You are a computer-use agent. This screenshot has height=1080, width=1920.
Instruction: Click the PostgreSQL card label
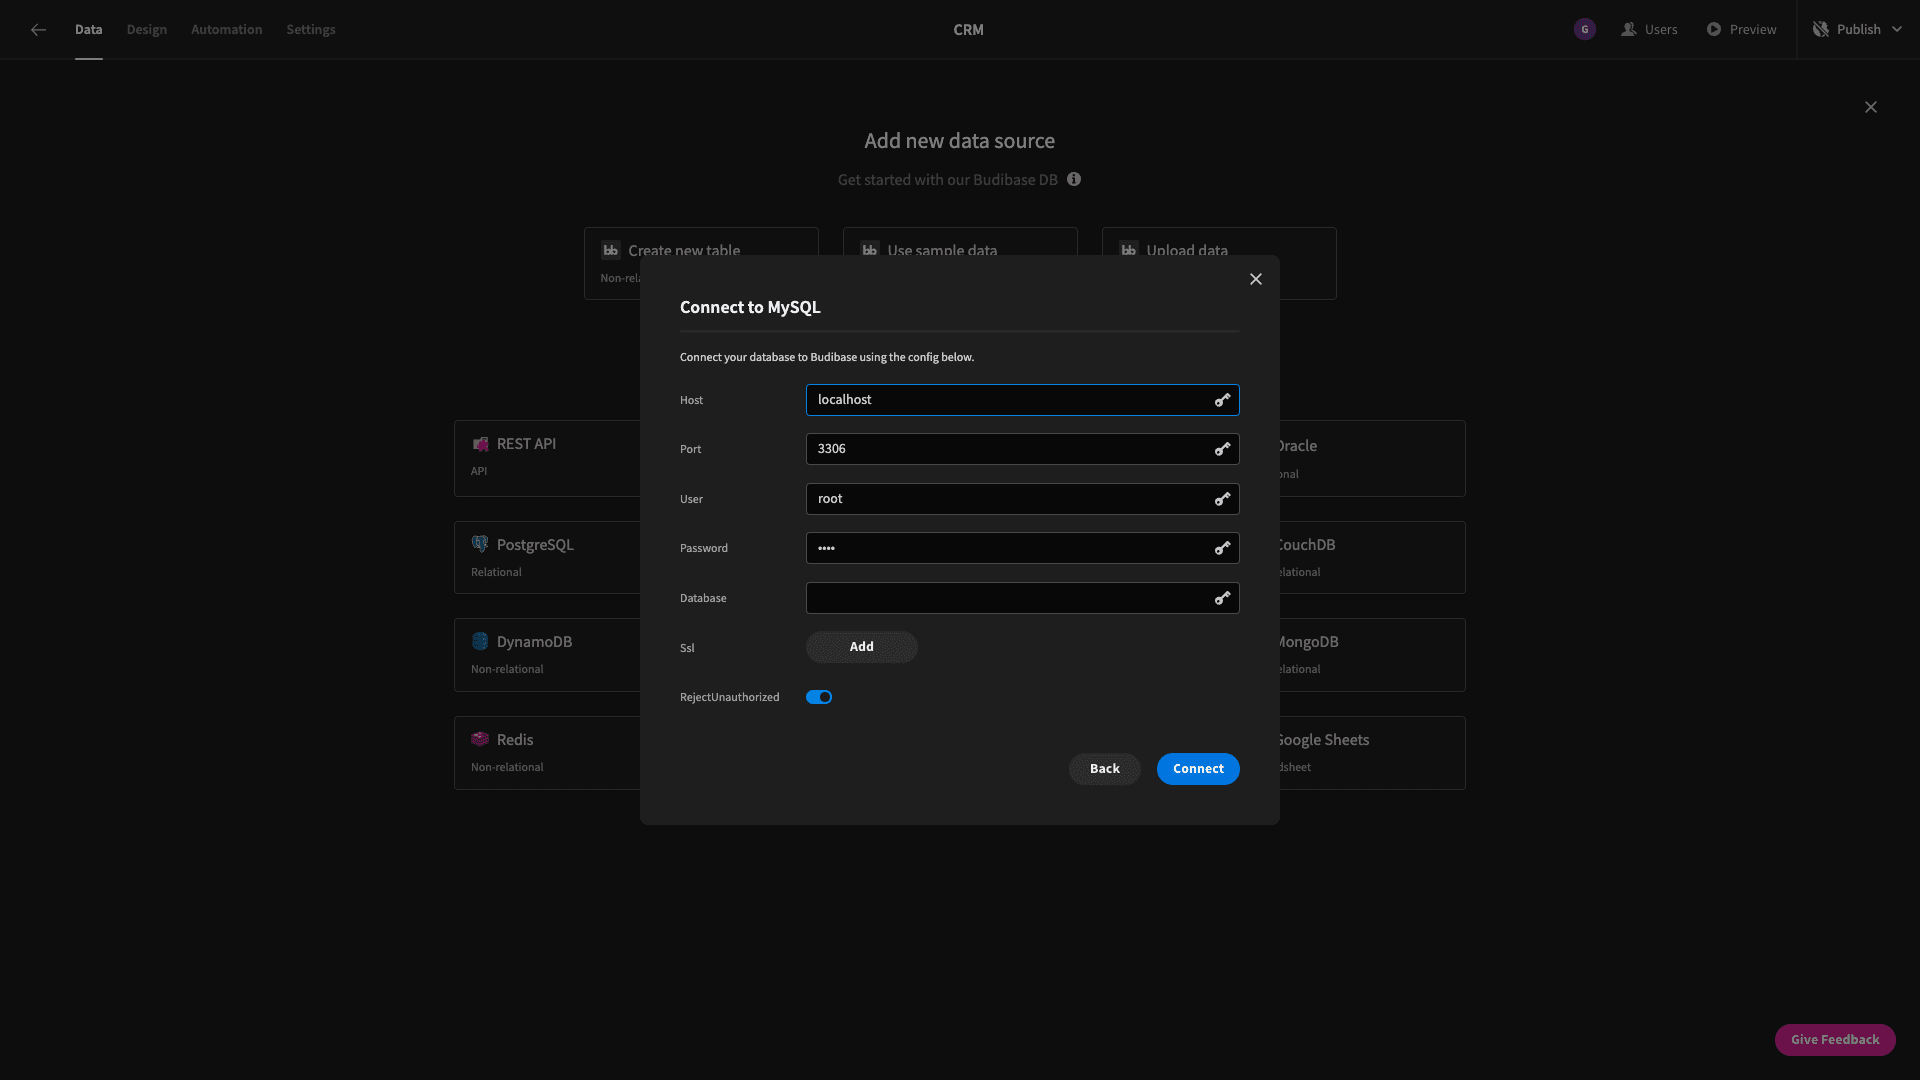[535, 545]
